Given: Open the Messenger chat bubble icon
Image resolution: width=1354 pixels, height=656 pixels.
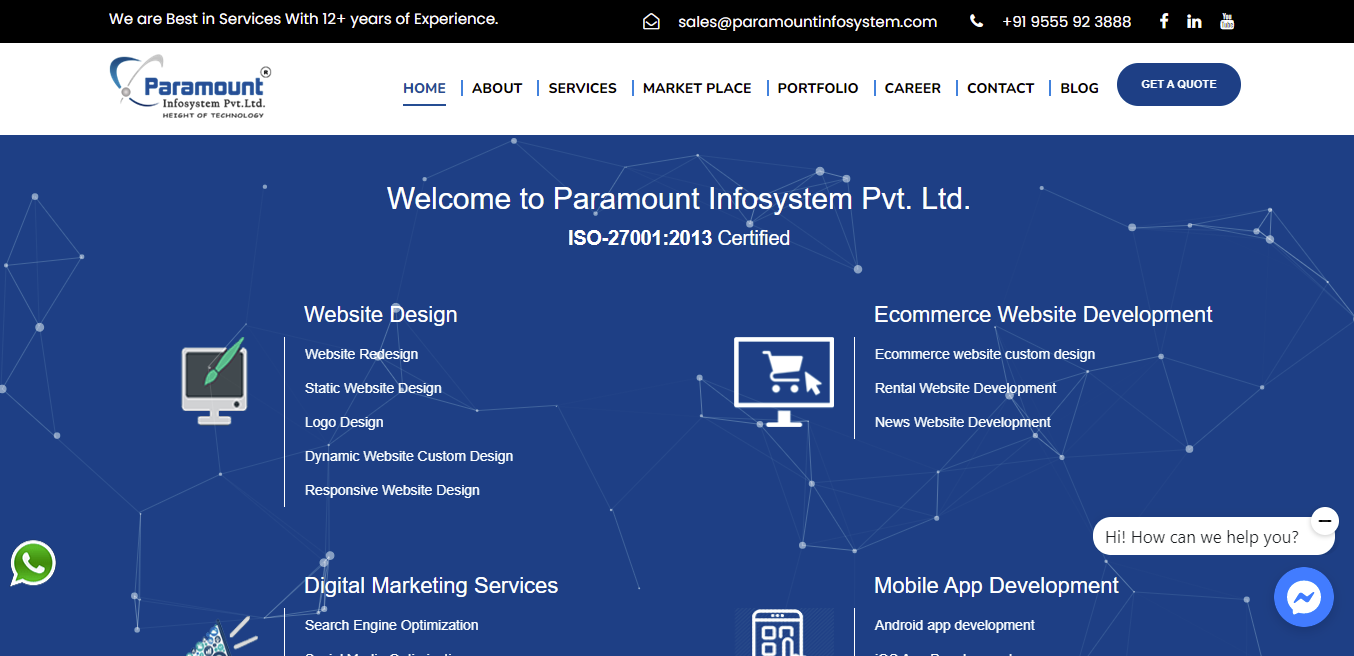Looking at the screenshot, I should coord(1304,597).
